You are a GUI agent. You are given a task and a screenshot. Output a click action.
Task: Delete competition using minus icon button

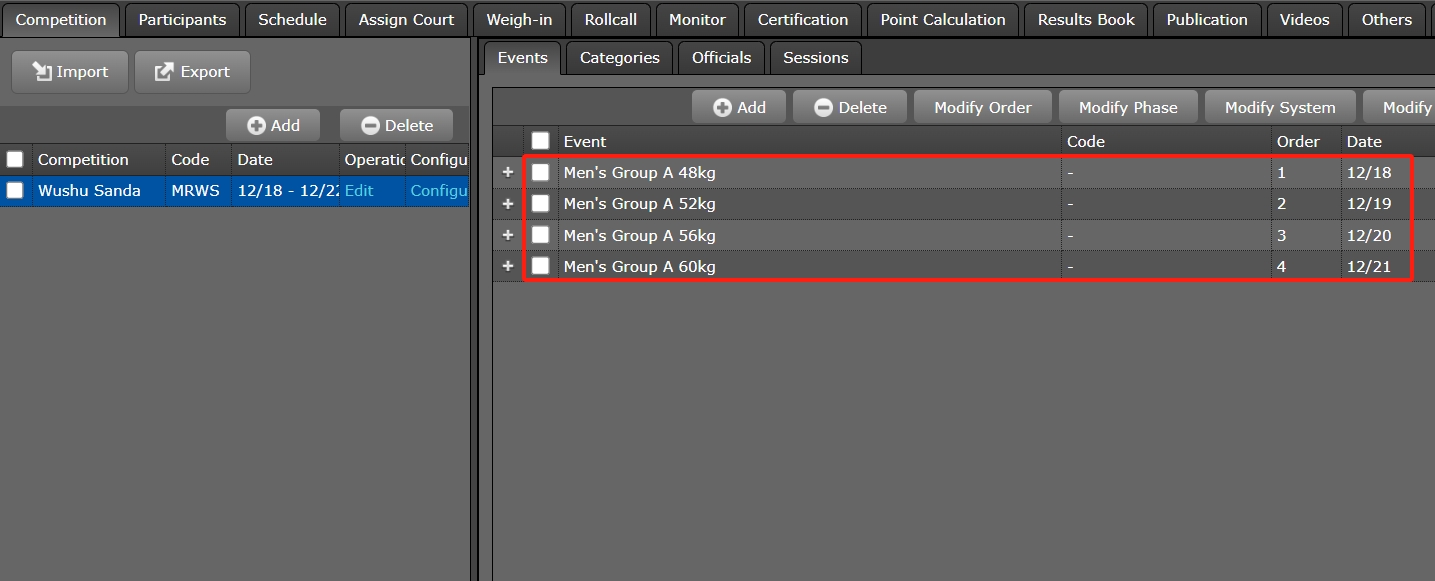tap(397, 125)
